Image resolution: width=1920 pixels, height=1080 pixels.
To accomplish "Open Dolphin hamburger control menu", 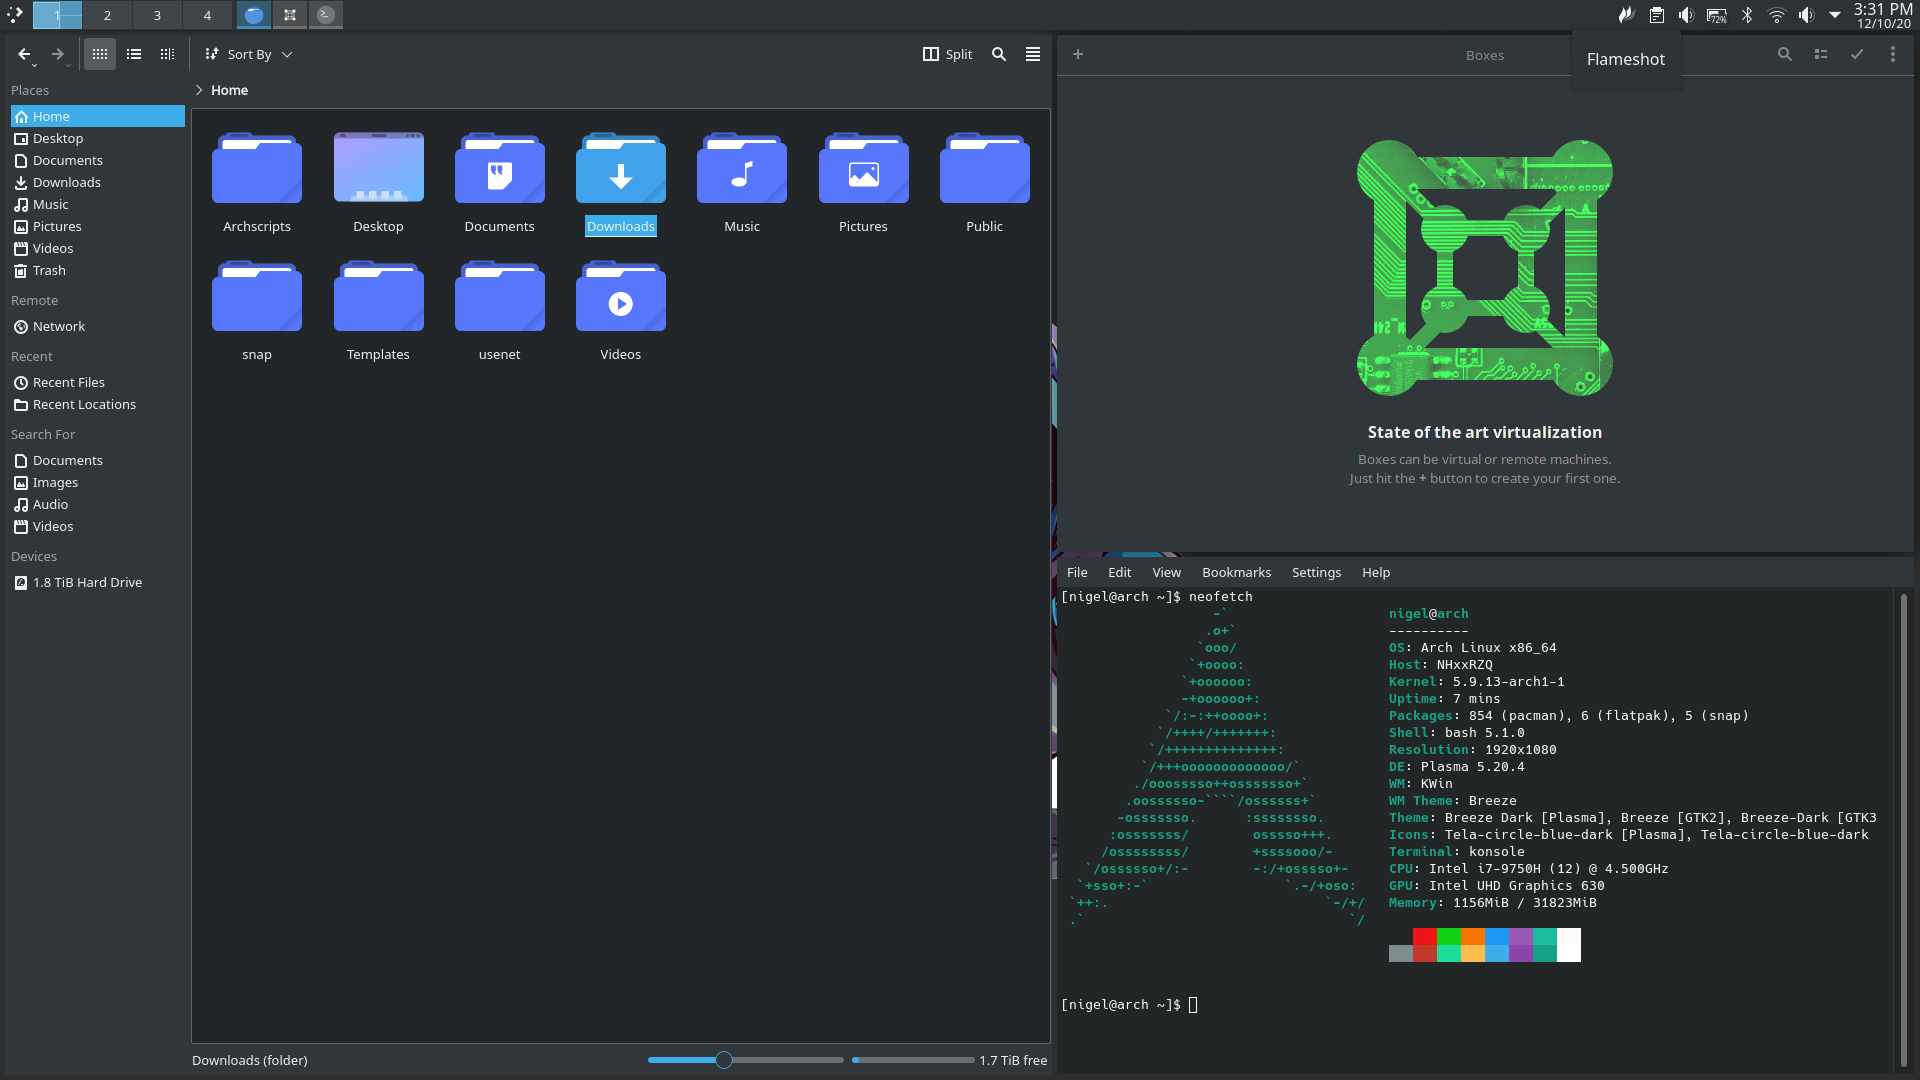I will pyautogui.click(x=1033, y=55).
